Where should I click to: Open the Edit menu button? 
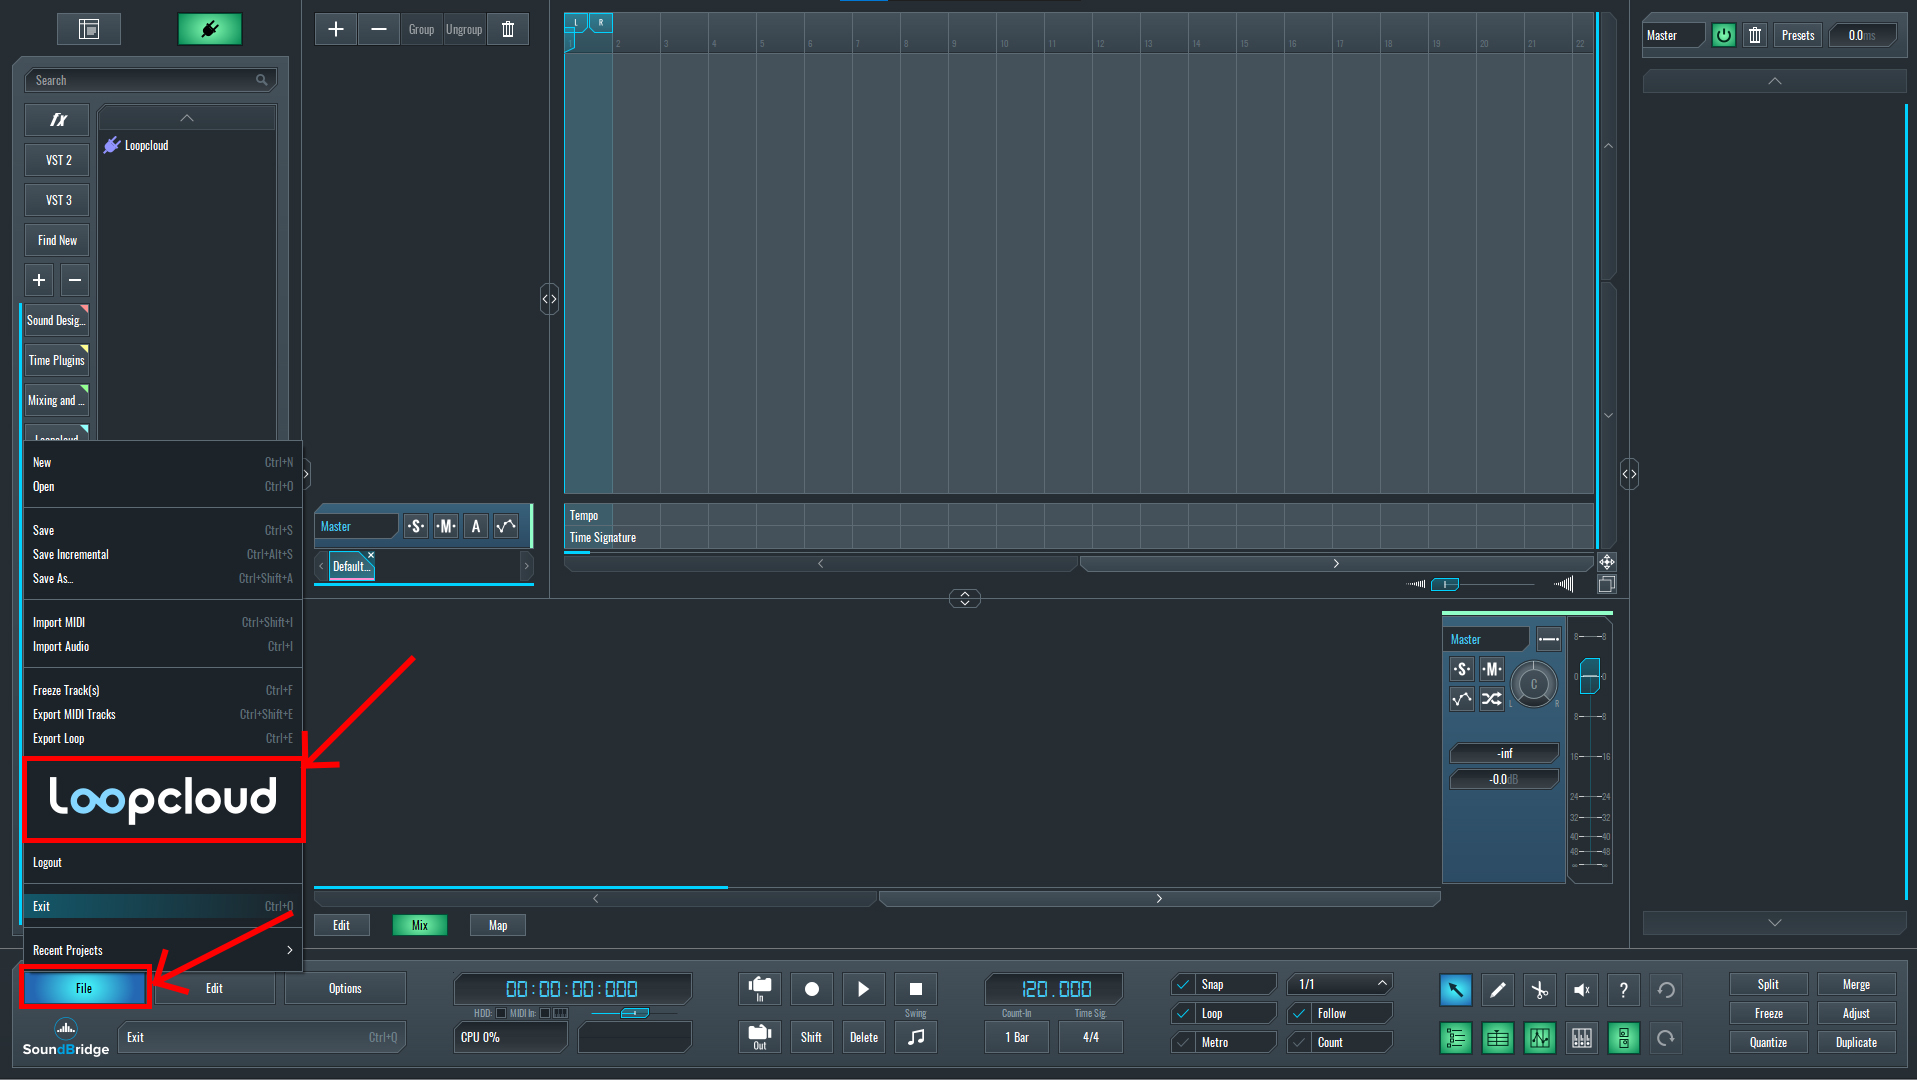click(214, 988)
